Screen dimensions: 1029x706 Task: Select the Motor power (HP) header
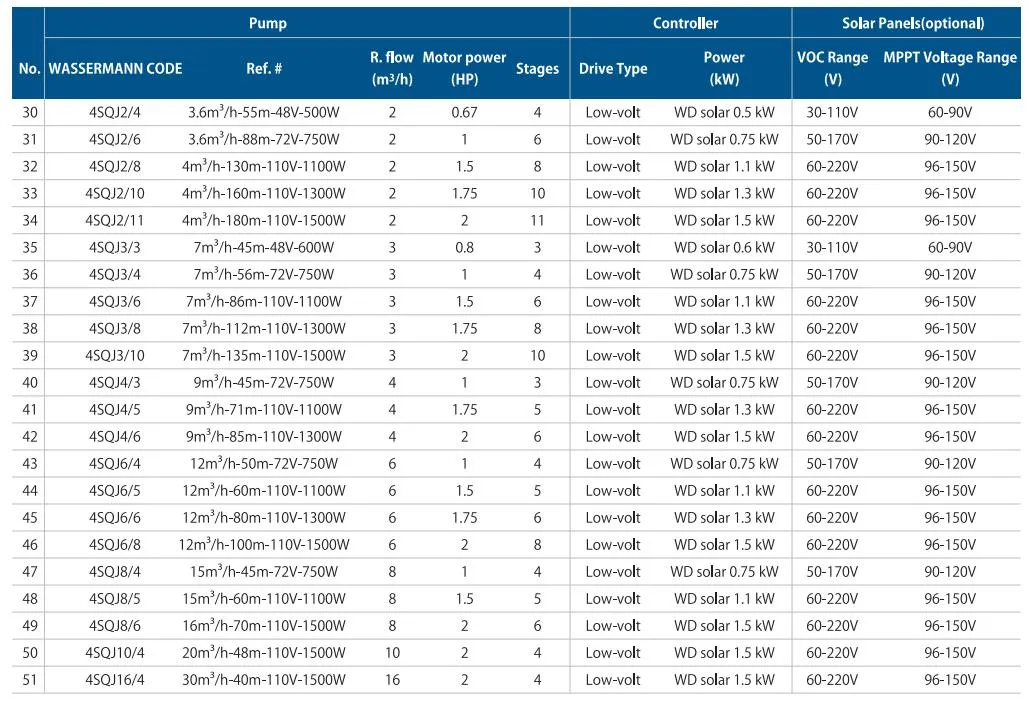(463, 69)
